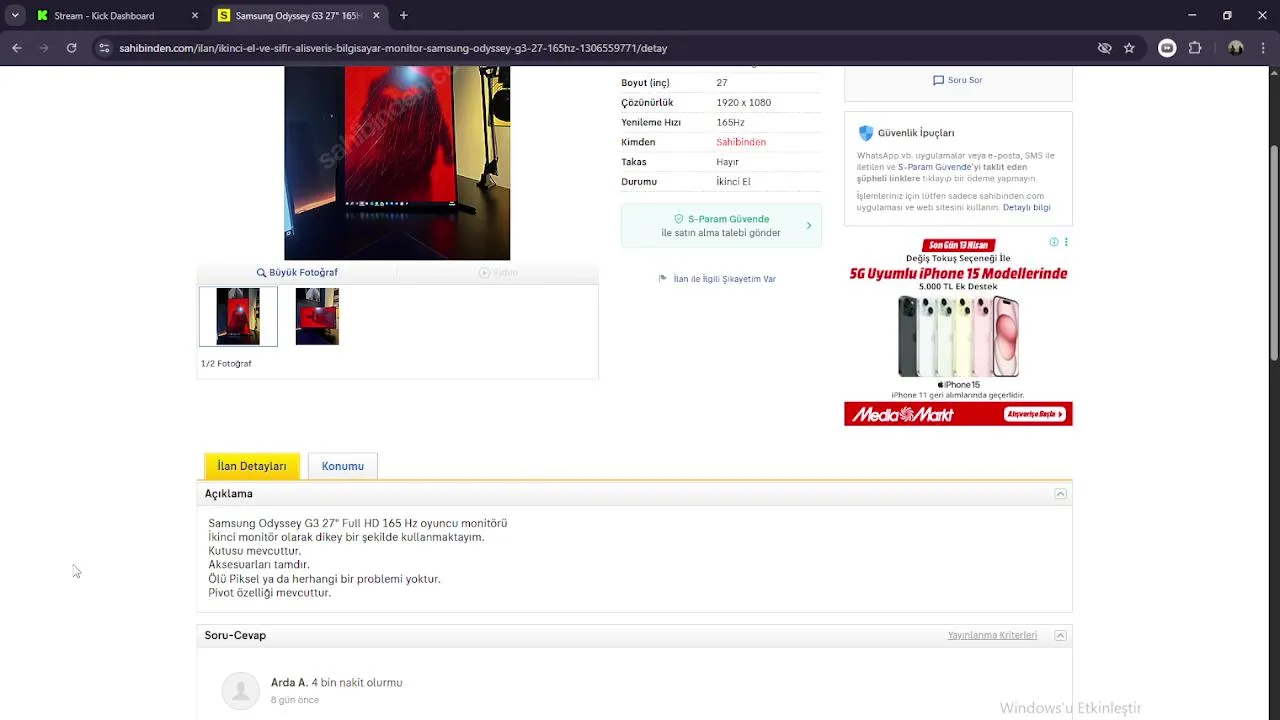Open the browser extensions puzzle icon

click(x=1195, y=48)
